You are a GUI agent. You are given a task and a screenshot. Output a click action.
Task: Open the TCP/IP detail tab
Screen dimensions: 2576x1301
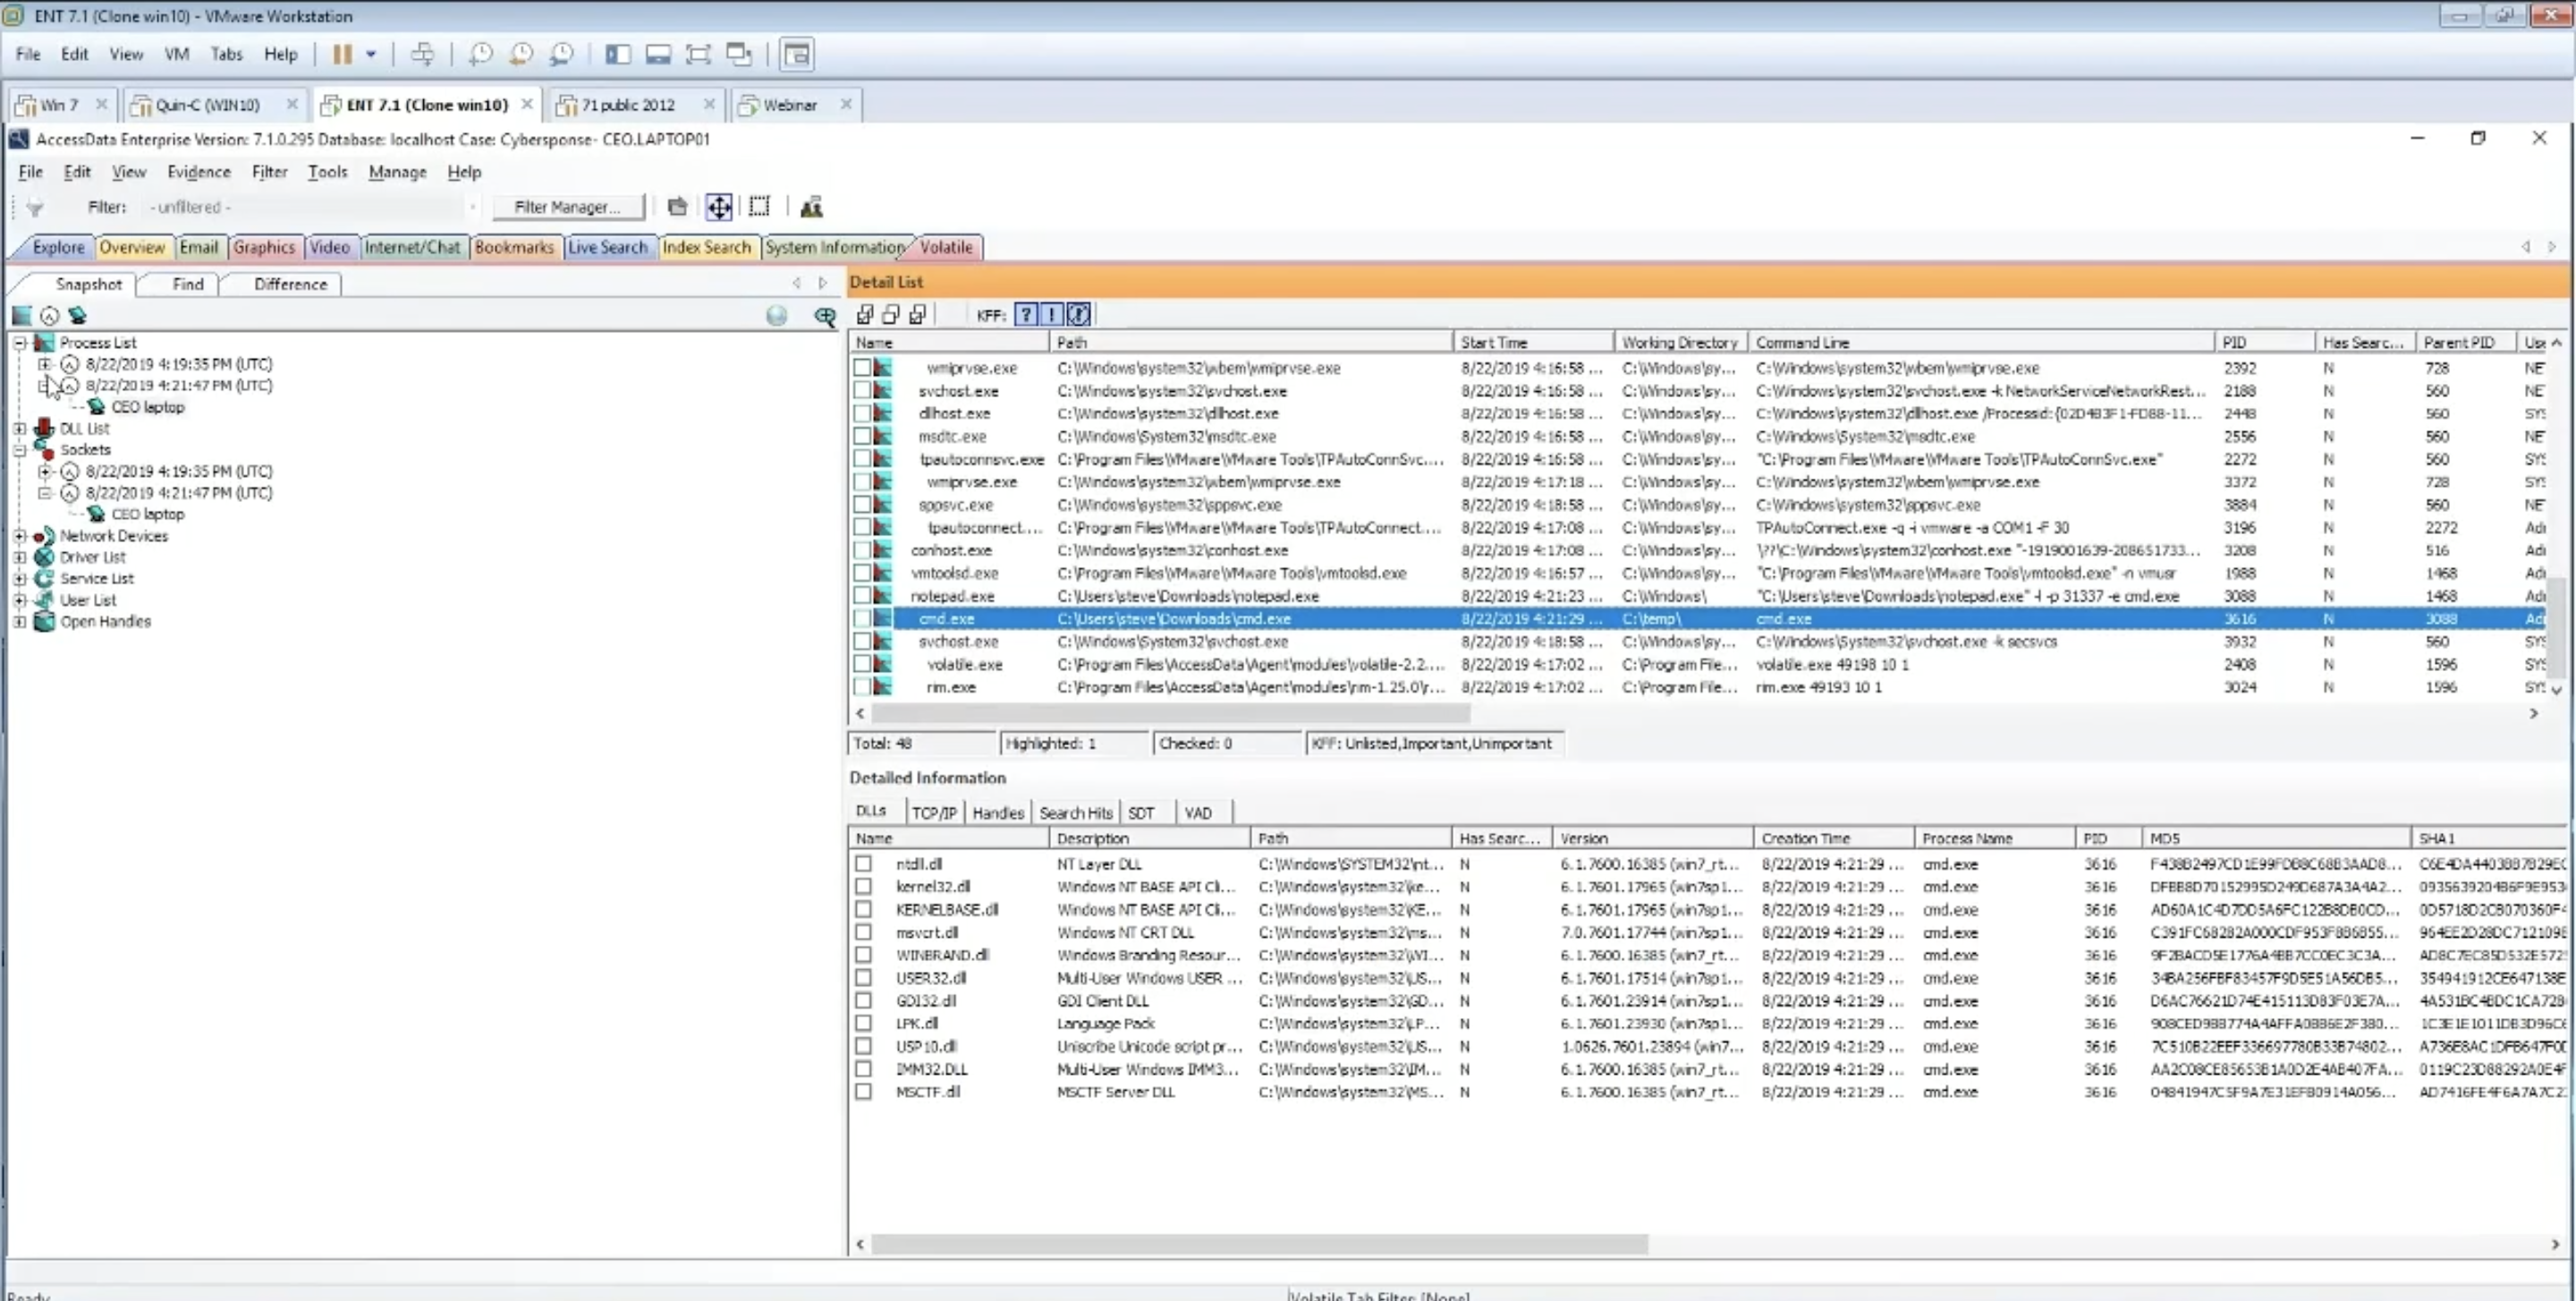point(934,813)
